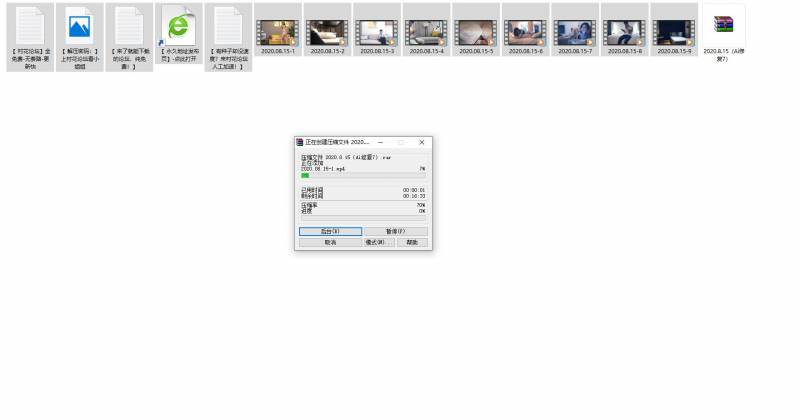Select video file 2020.08.15-2

tap(327, 32)
